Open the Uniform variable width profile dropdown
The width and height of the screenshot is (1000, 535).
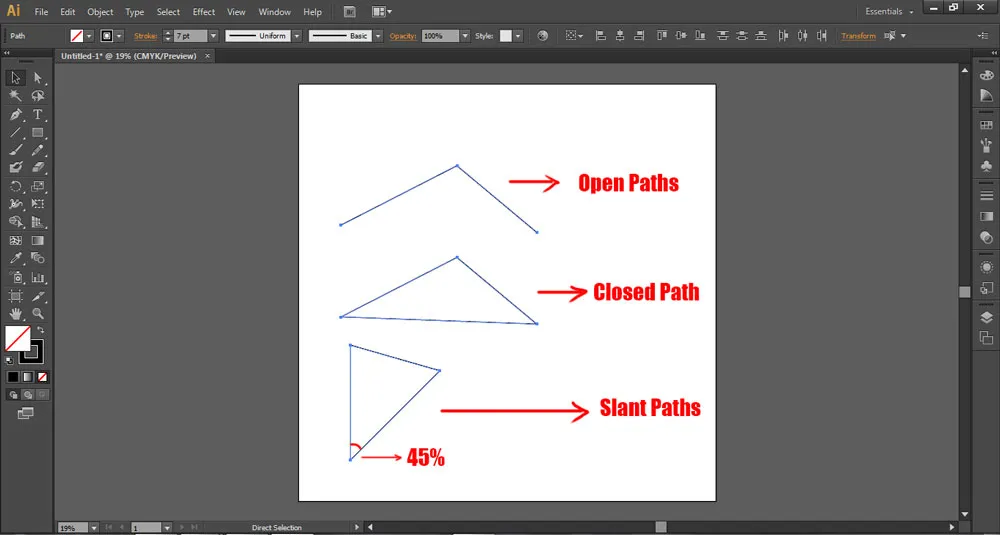(x=297, y=36)
